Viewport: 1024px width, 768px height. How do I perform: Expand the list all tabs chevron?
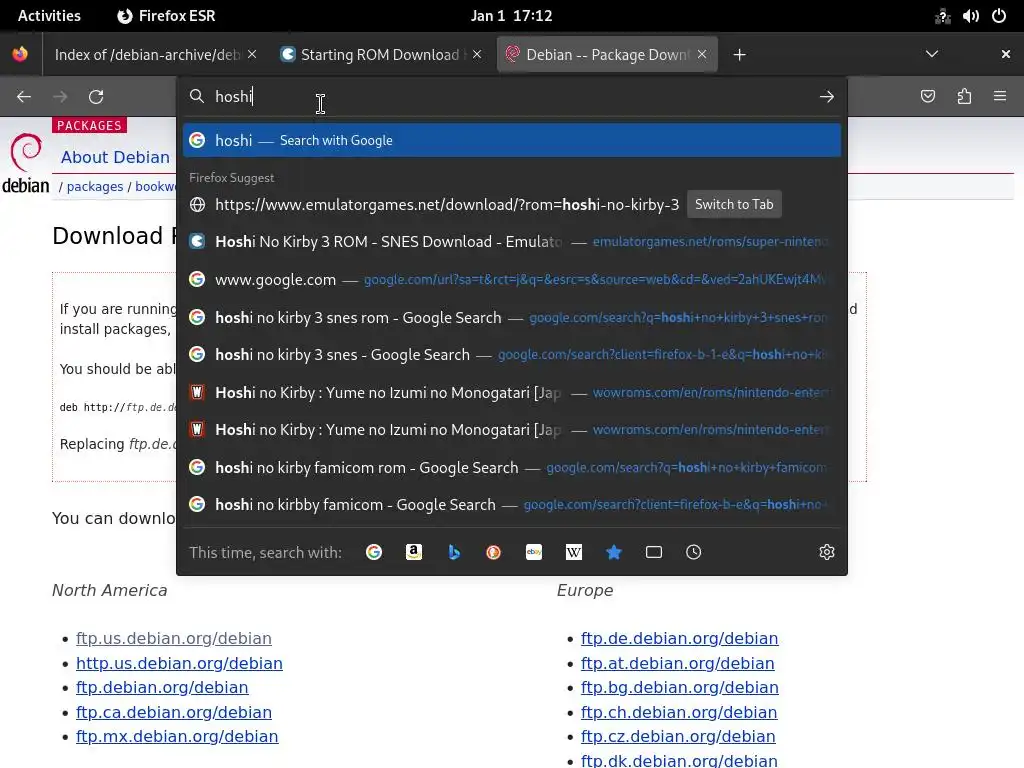[932, 54]
